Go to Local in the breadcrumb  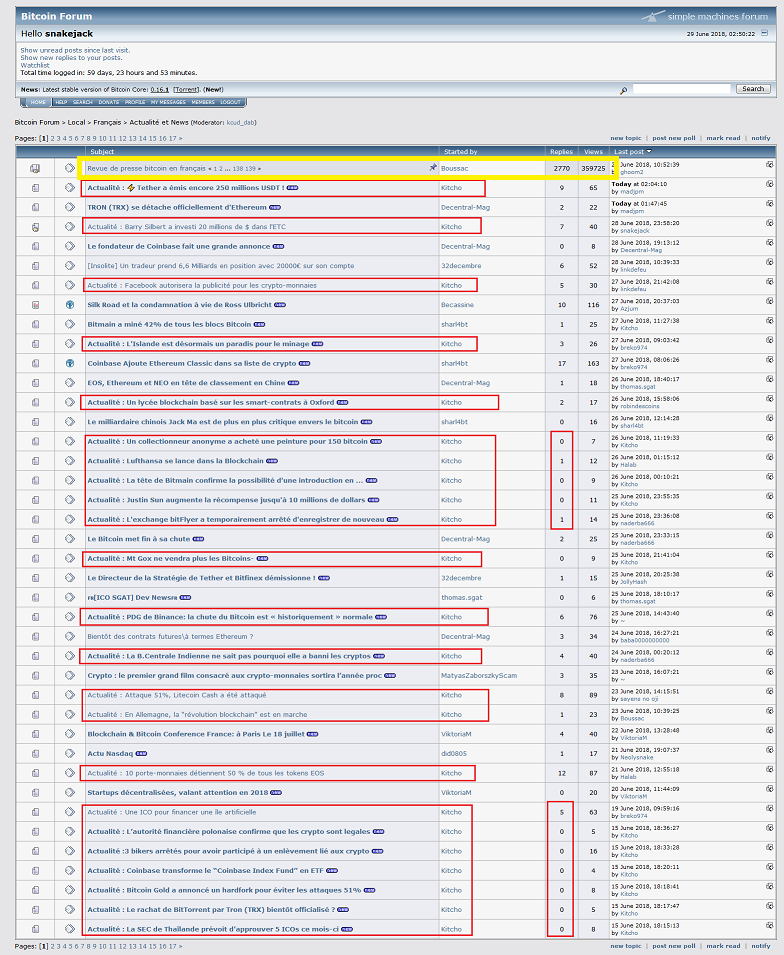coord(76,122)
